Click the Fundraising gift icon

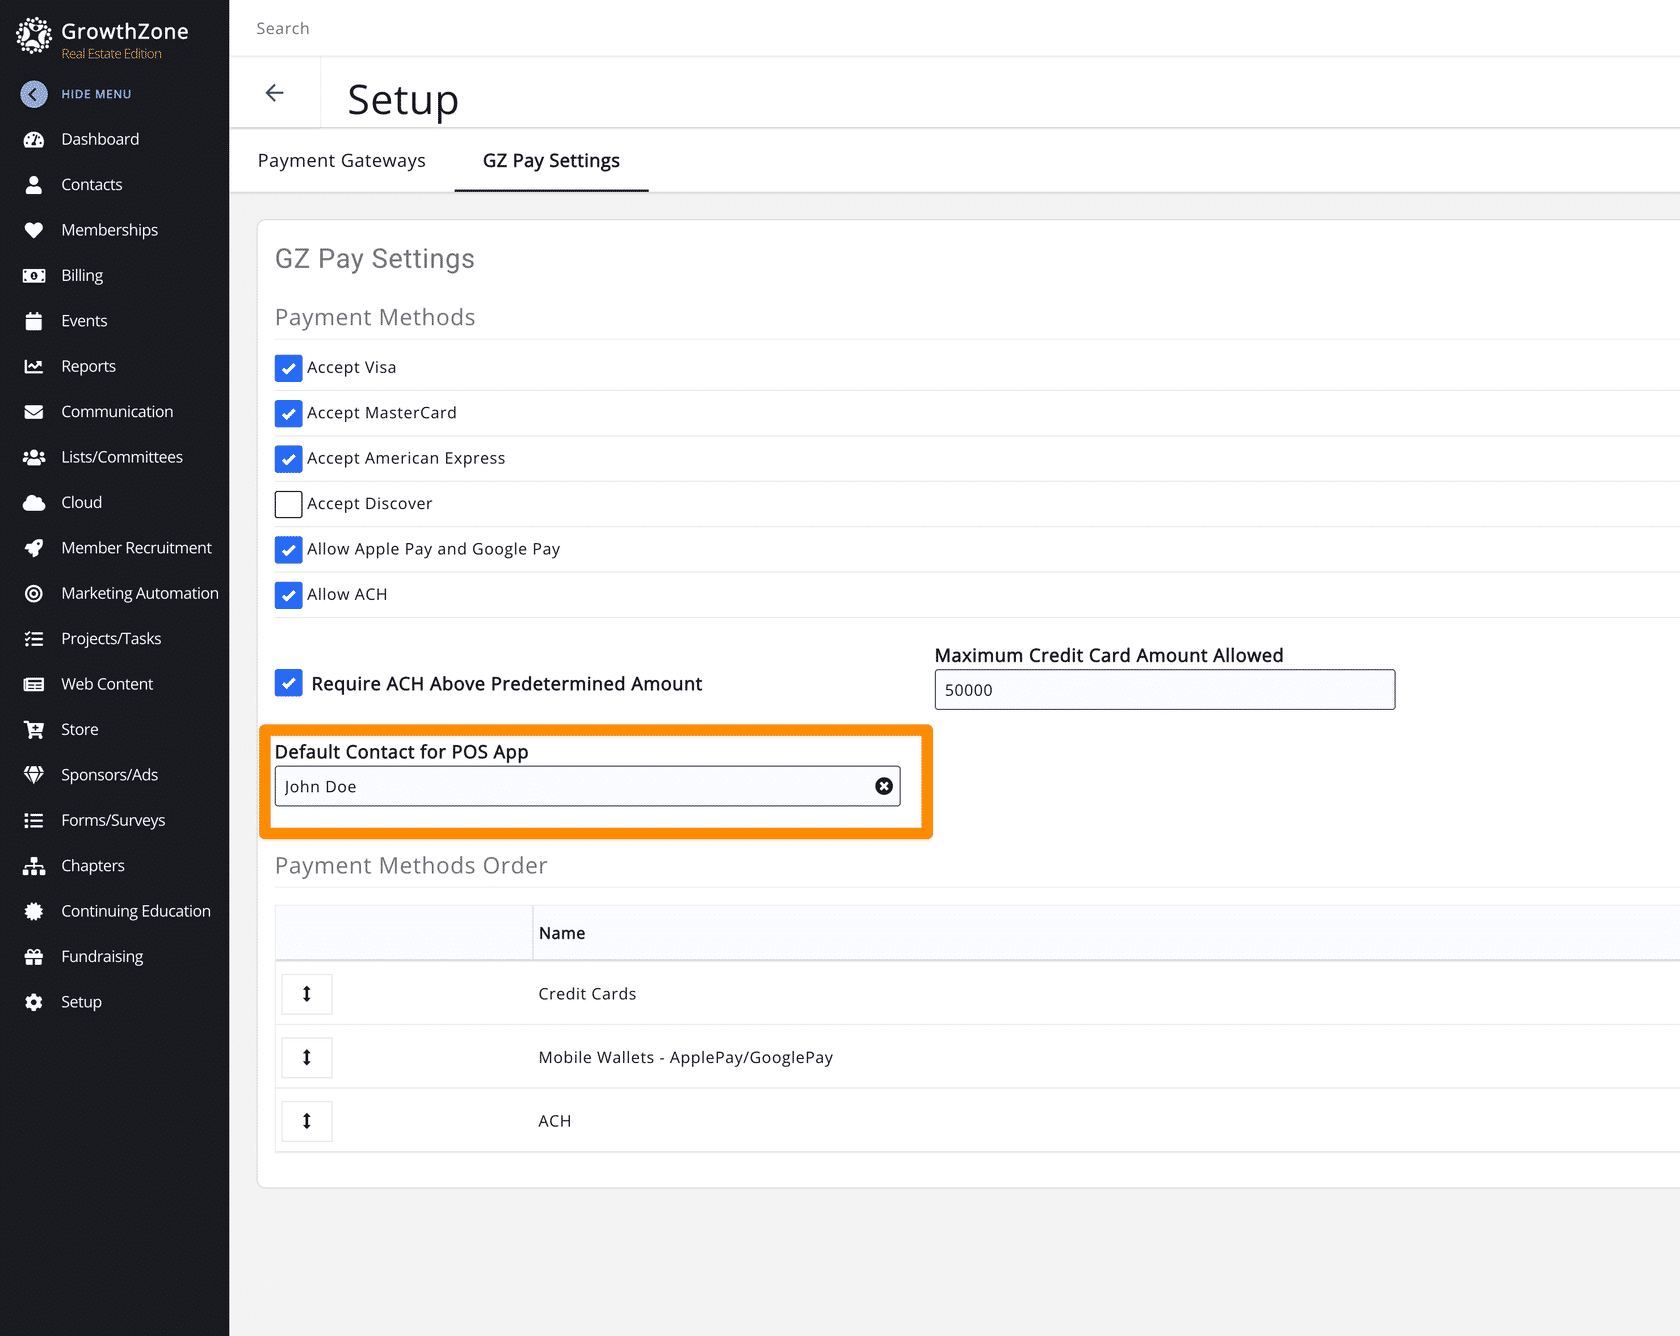[34, 957]
